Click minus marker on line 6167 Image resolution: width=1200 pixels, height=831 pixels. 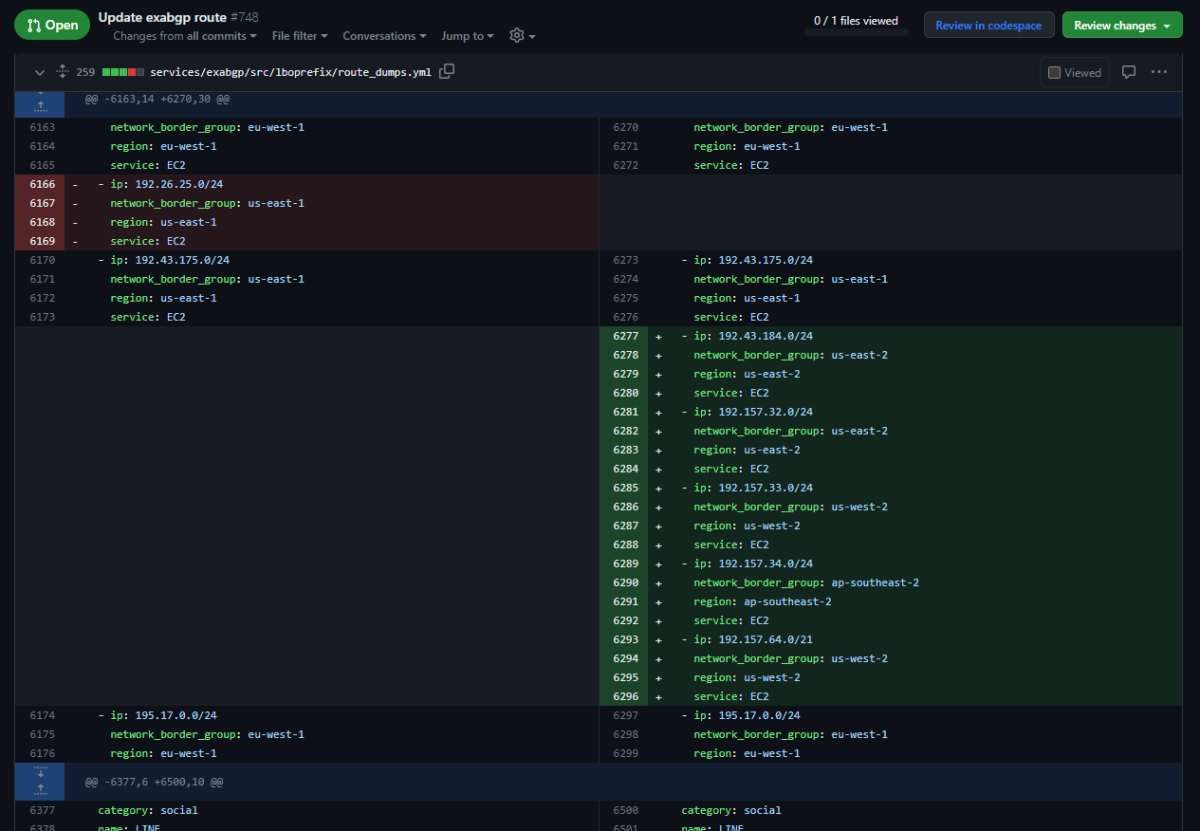[x=75, y=203]
